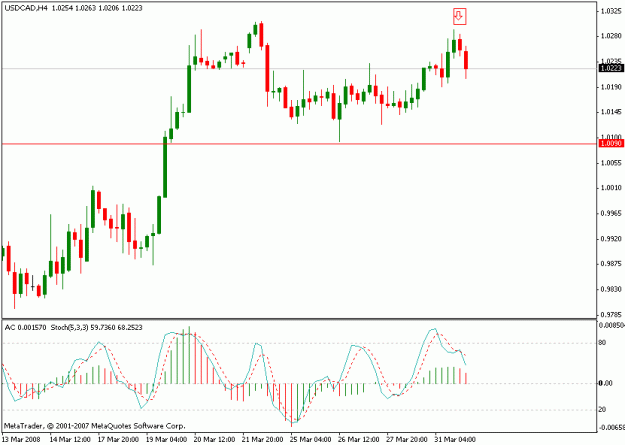Image resolution: width=625 pixels, height=445 pixels.
Task: Click the 1.0145 price scale label
Action: tap(611, 112)
